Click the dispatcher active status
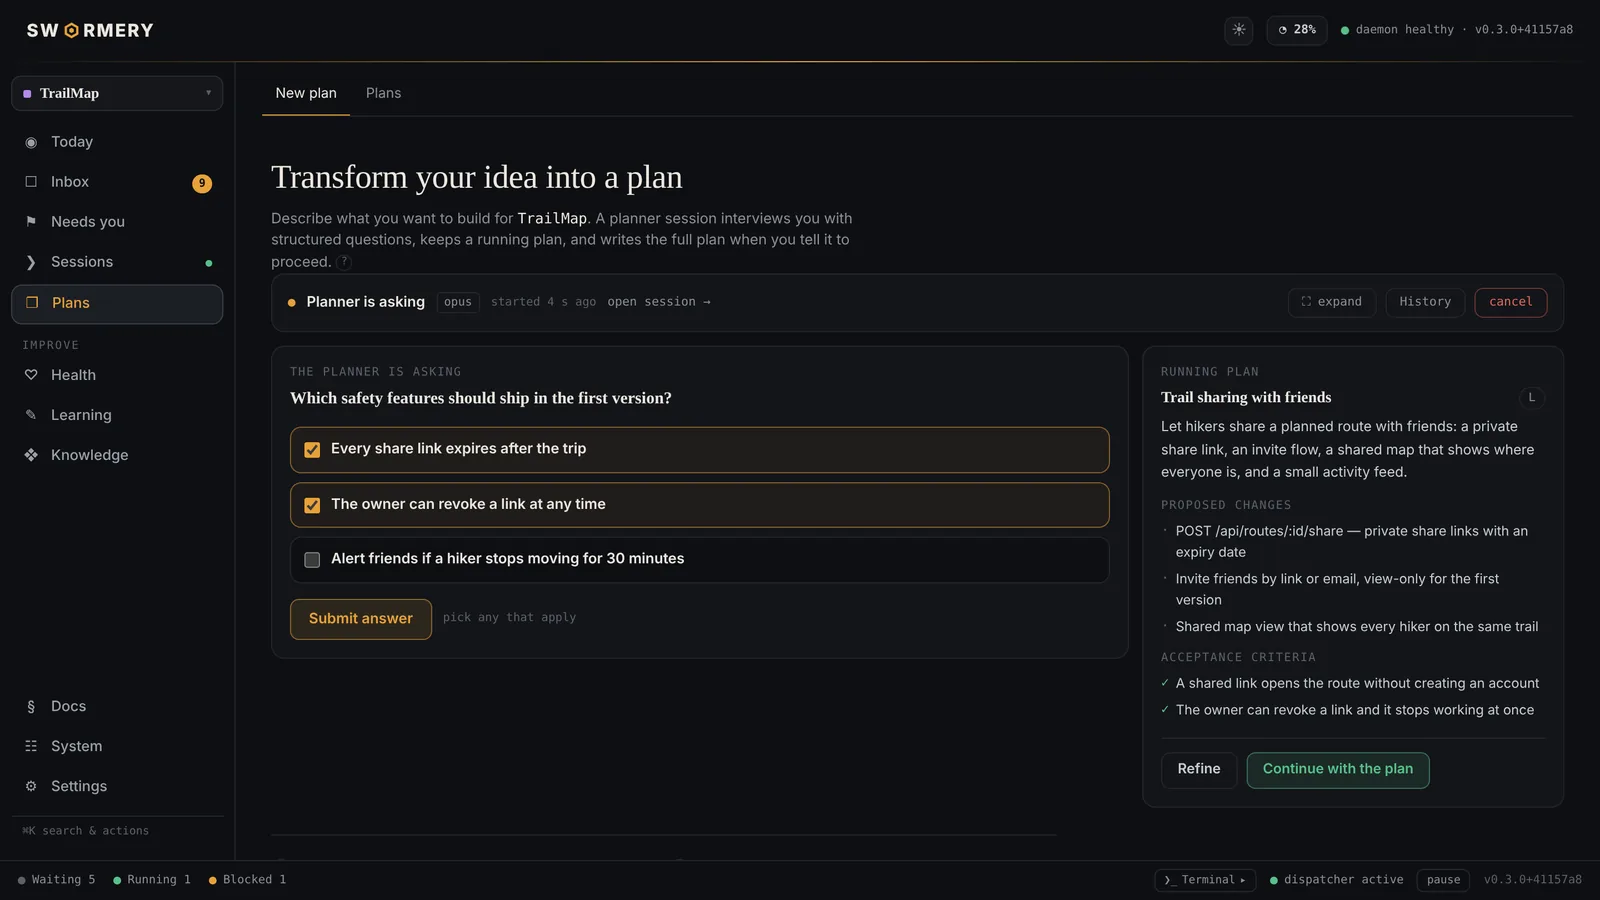1600x900 pixels. click(1337, 880)
